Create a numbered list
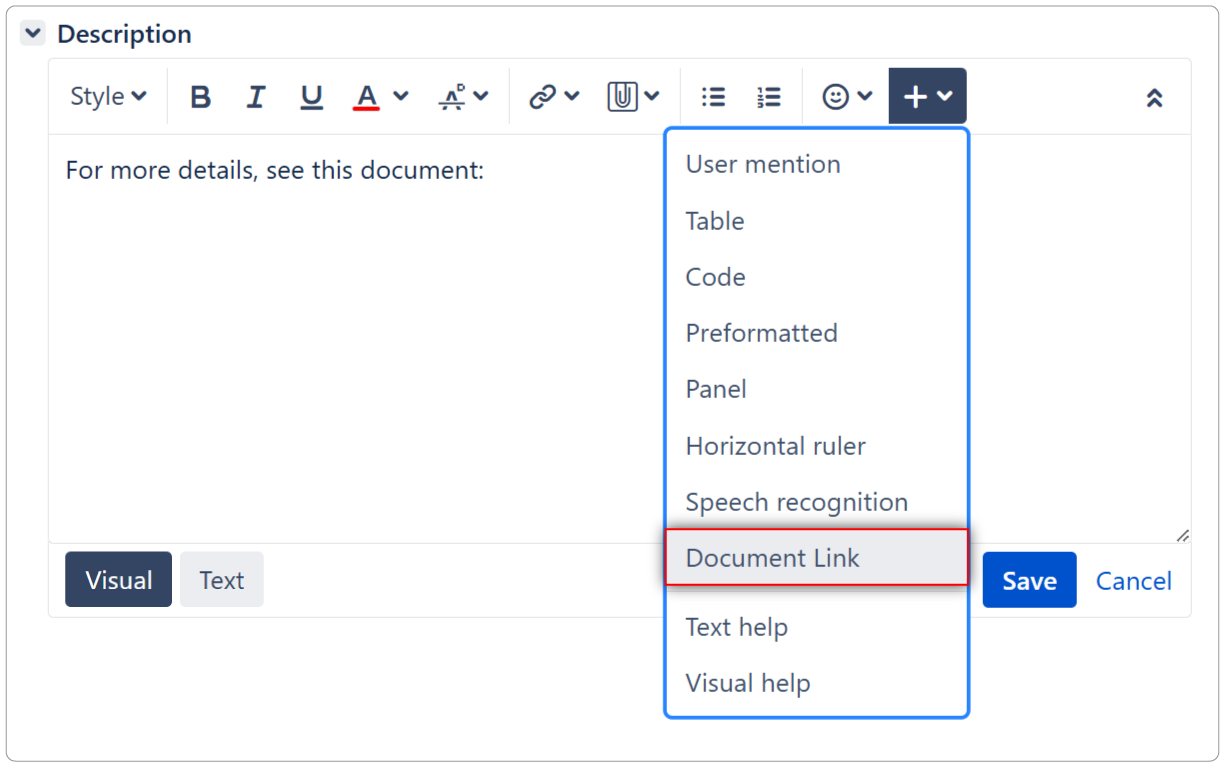The width and height of the screenshot is (1226, 771). [769, 95]
